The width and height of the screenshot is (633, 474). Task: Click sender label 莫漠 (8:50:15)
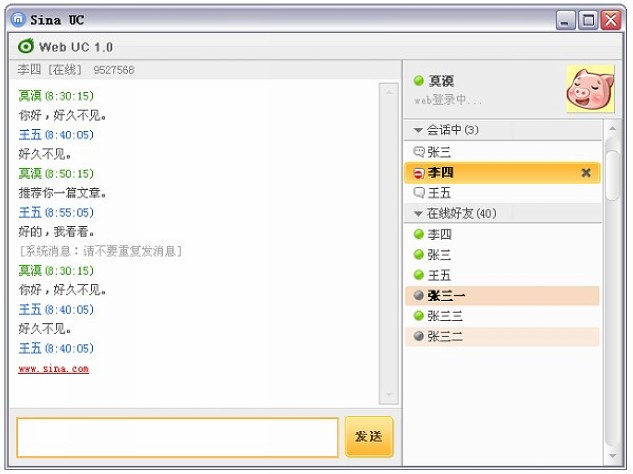[x=56, y=174]
